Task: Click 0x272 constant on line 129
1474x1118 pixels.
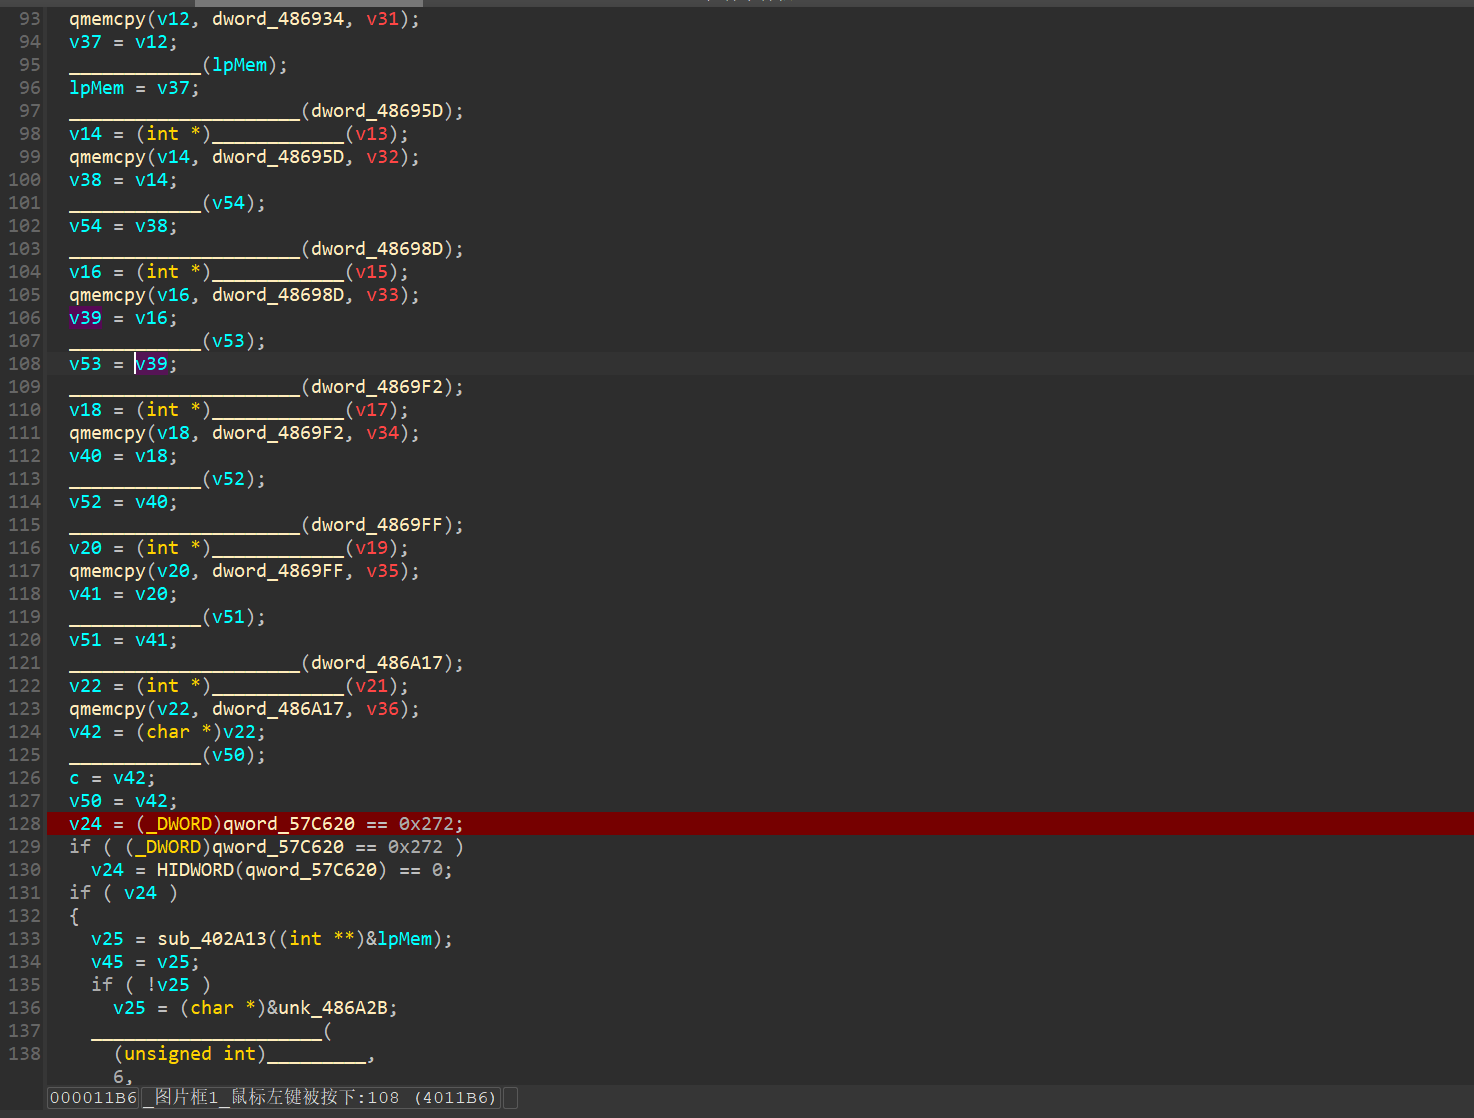Action: (415, 847)
